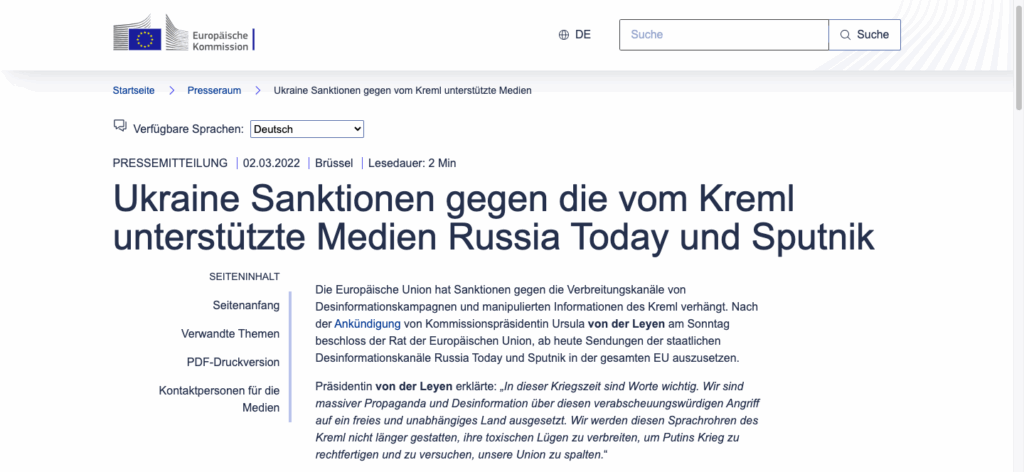
Task: Click the main headline Ukraine Sanktionen
Action: [x=493, y=219]
